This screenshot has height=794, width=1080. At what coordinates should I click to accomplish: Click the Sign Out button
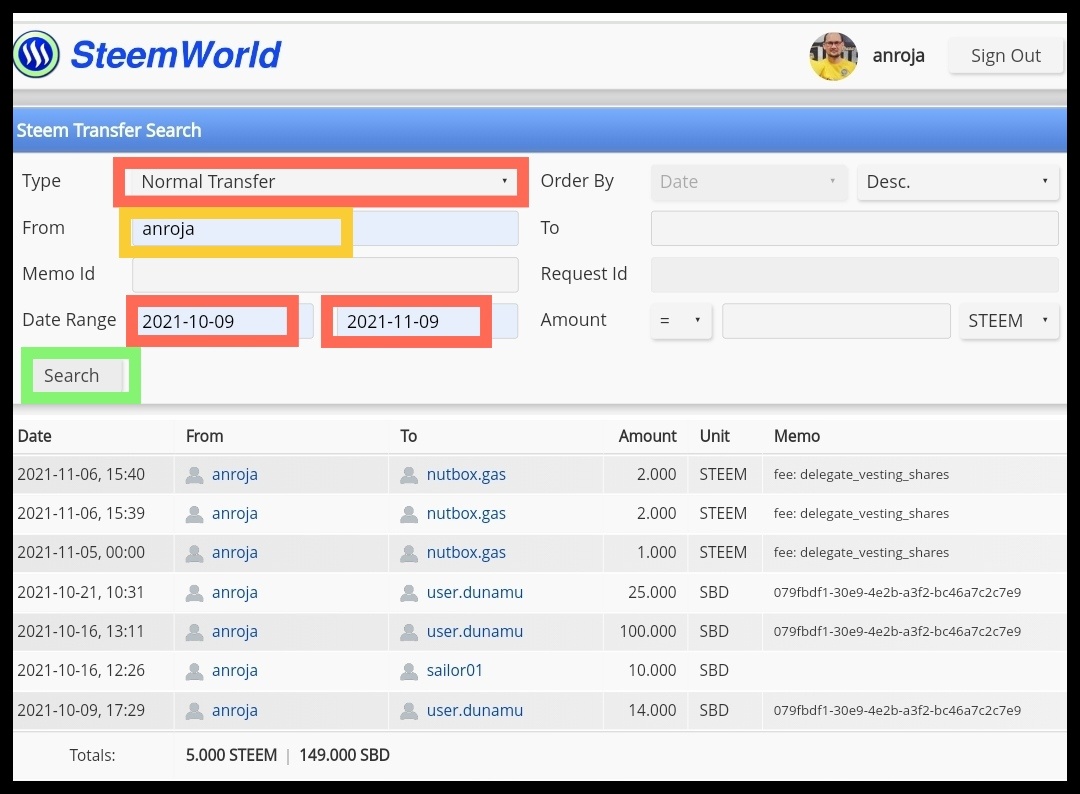[1006, 56]
